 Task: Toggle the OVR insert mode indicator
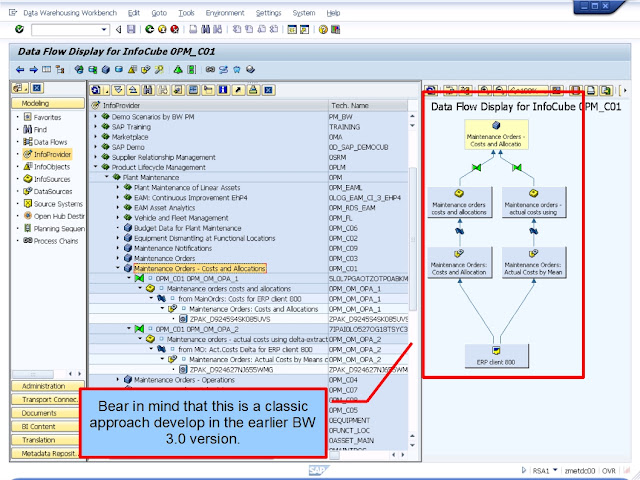(x=609, y=471)
